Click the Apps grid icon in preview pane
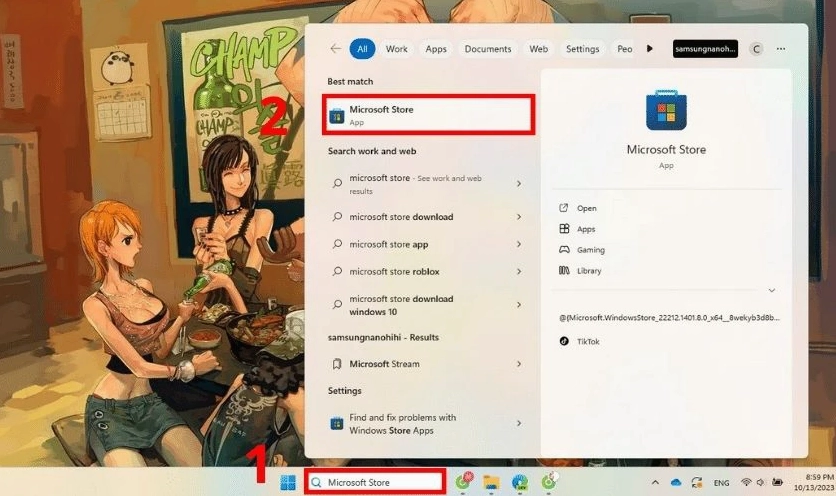 (564, 229)
